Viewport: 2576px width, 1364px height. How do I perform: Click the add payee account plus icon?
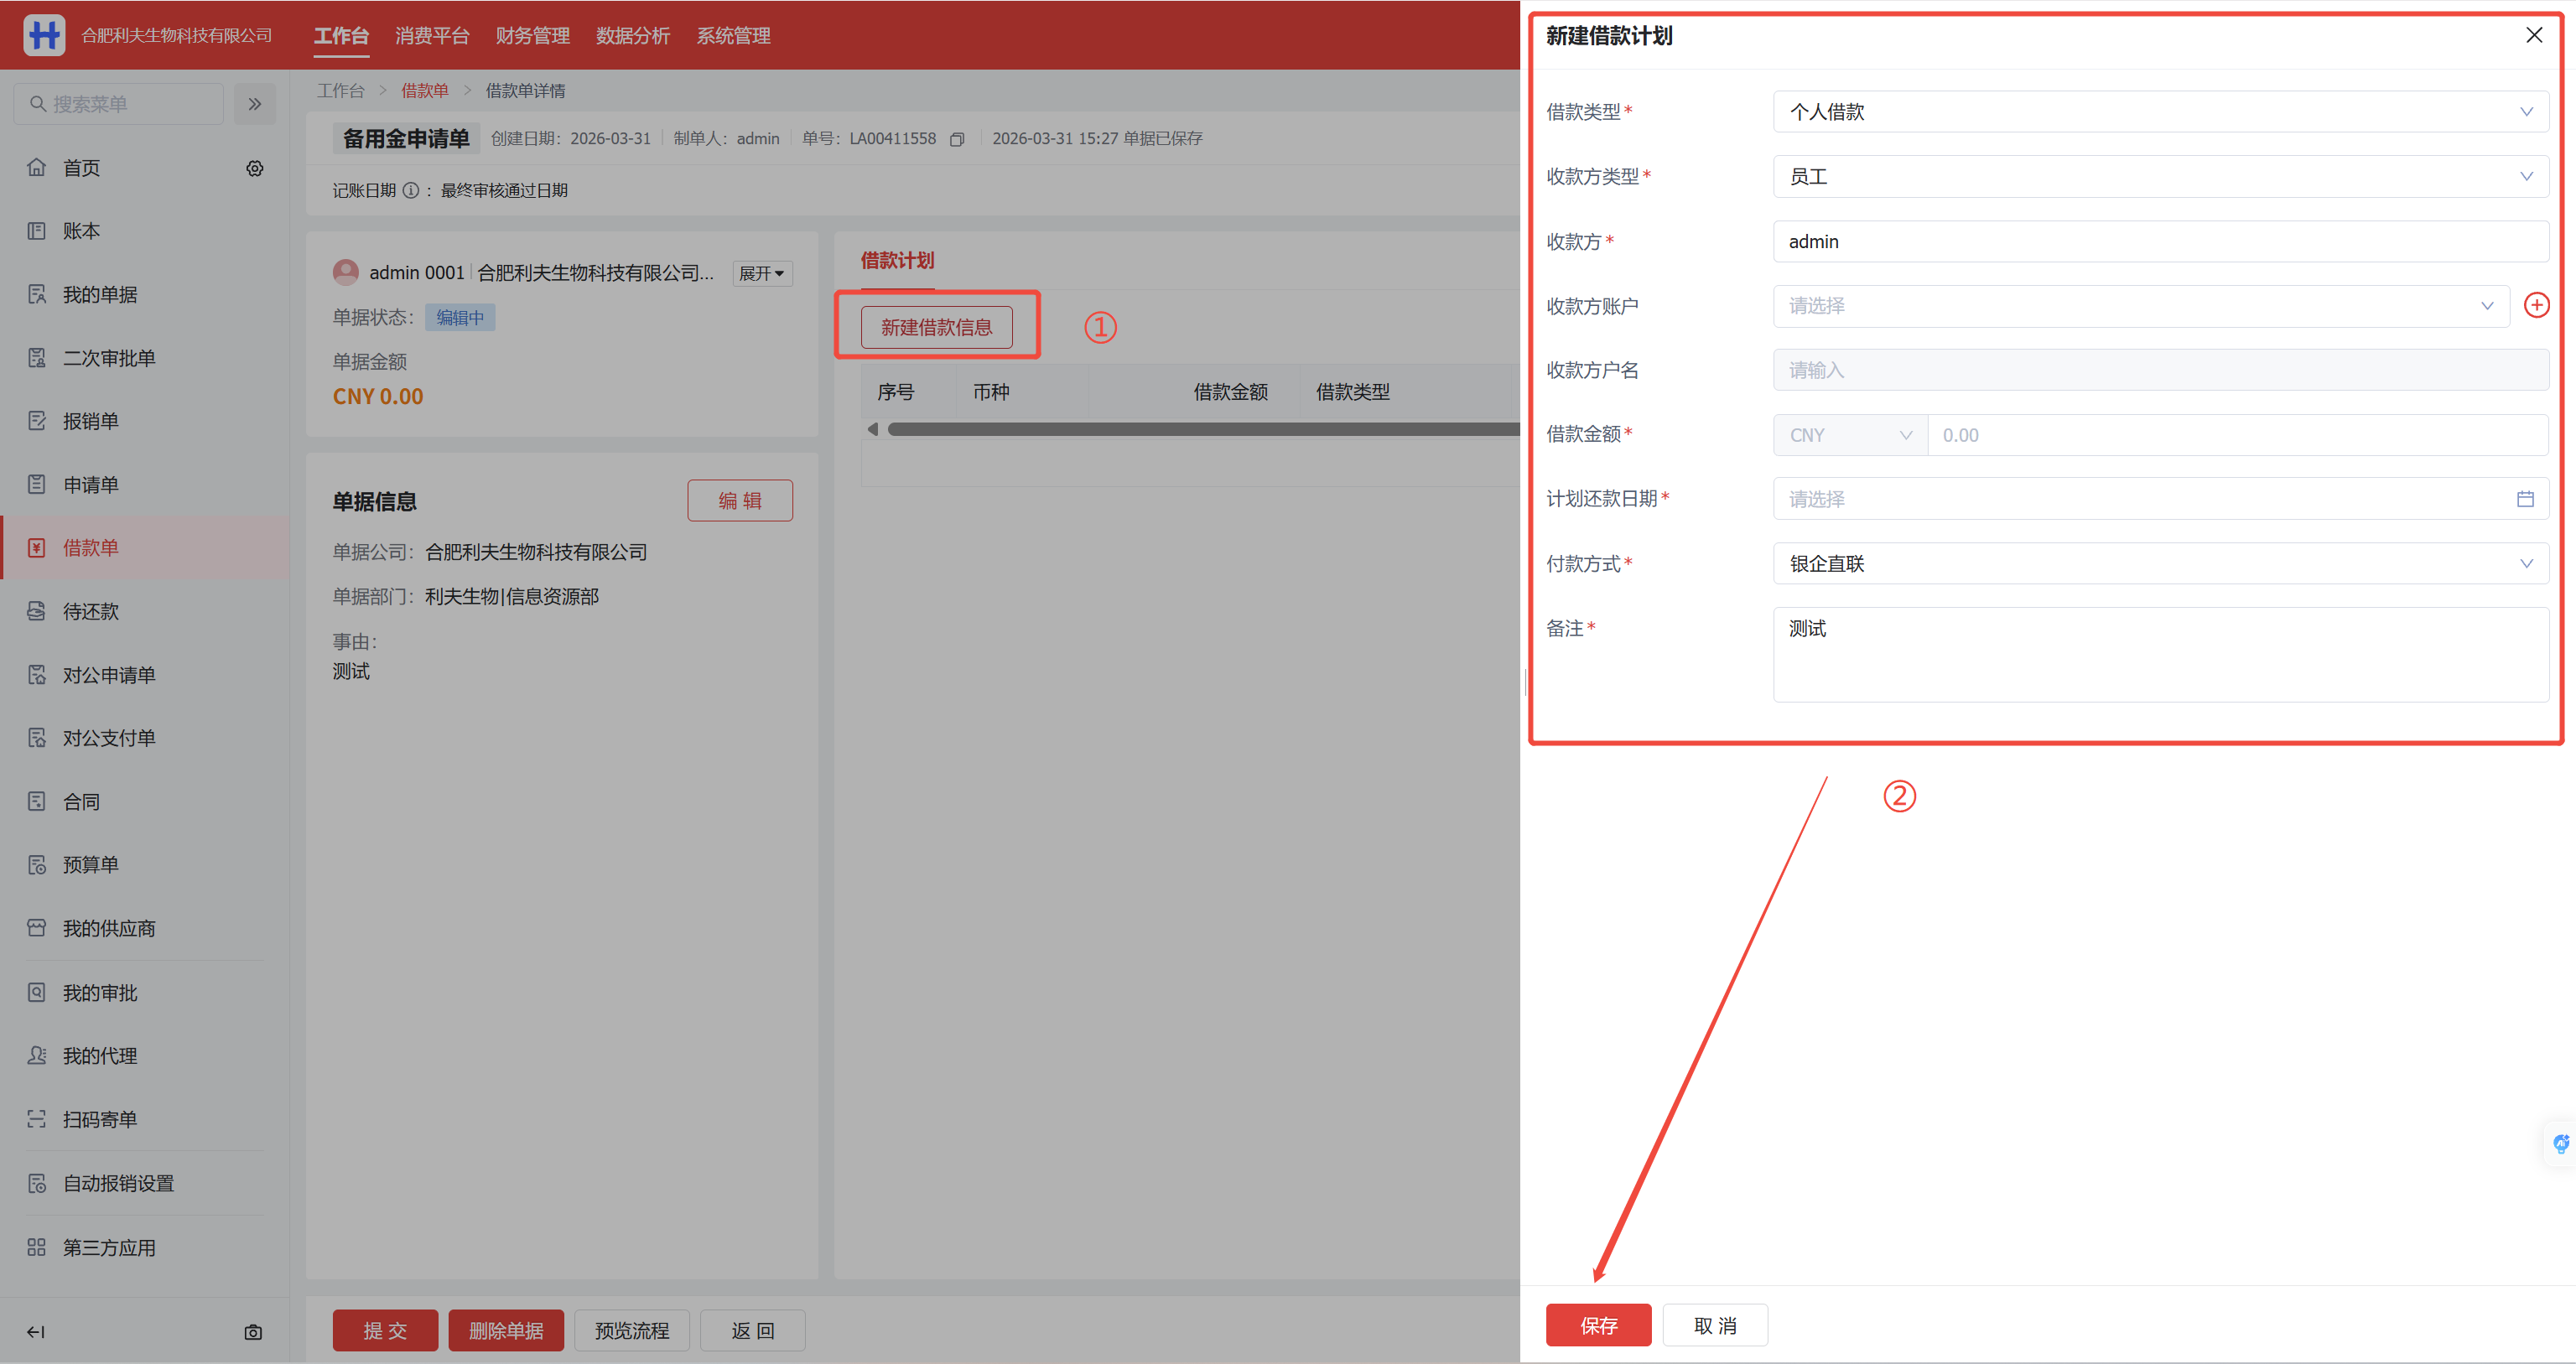pos(2536,305)
